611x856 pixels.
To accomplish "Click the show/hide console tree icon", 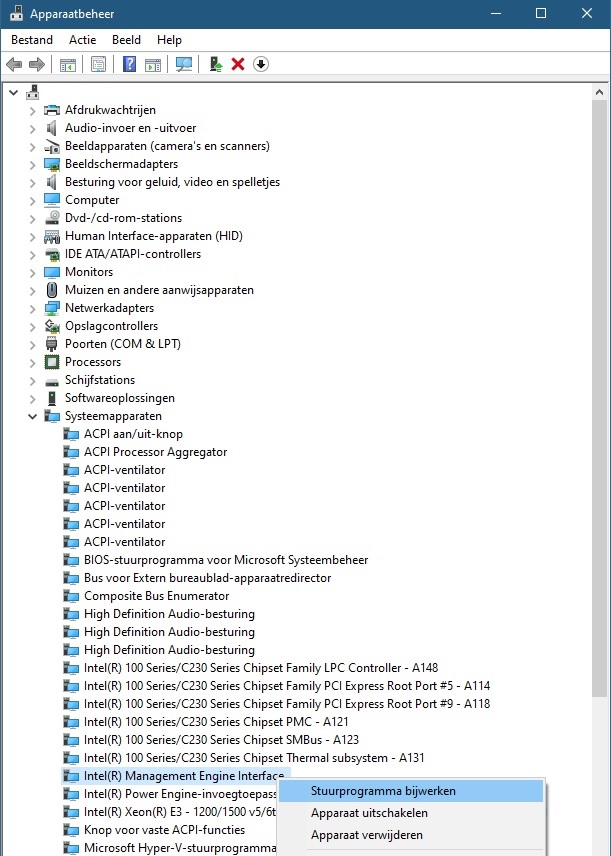I will (x=68, y=64).
